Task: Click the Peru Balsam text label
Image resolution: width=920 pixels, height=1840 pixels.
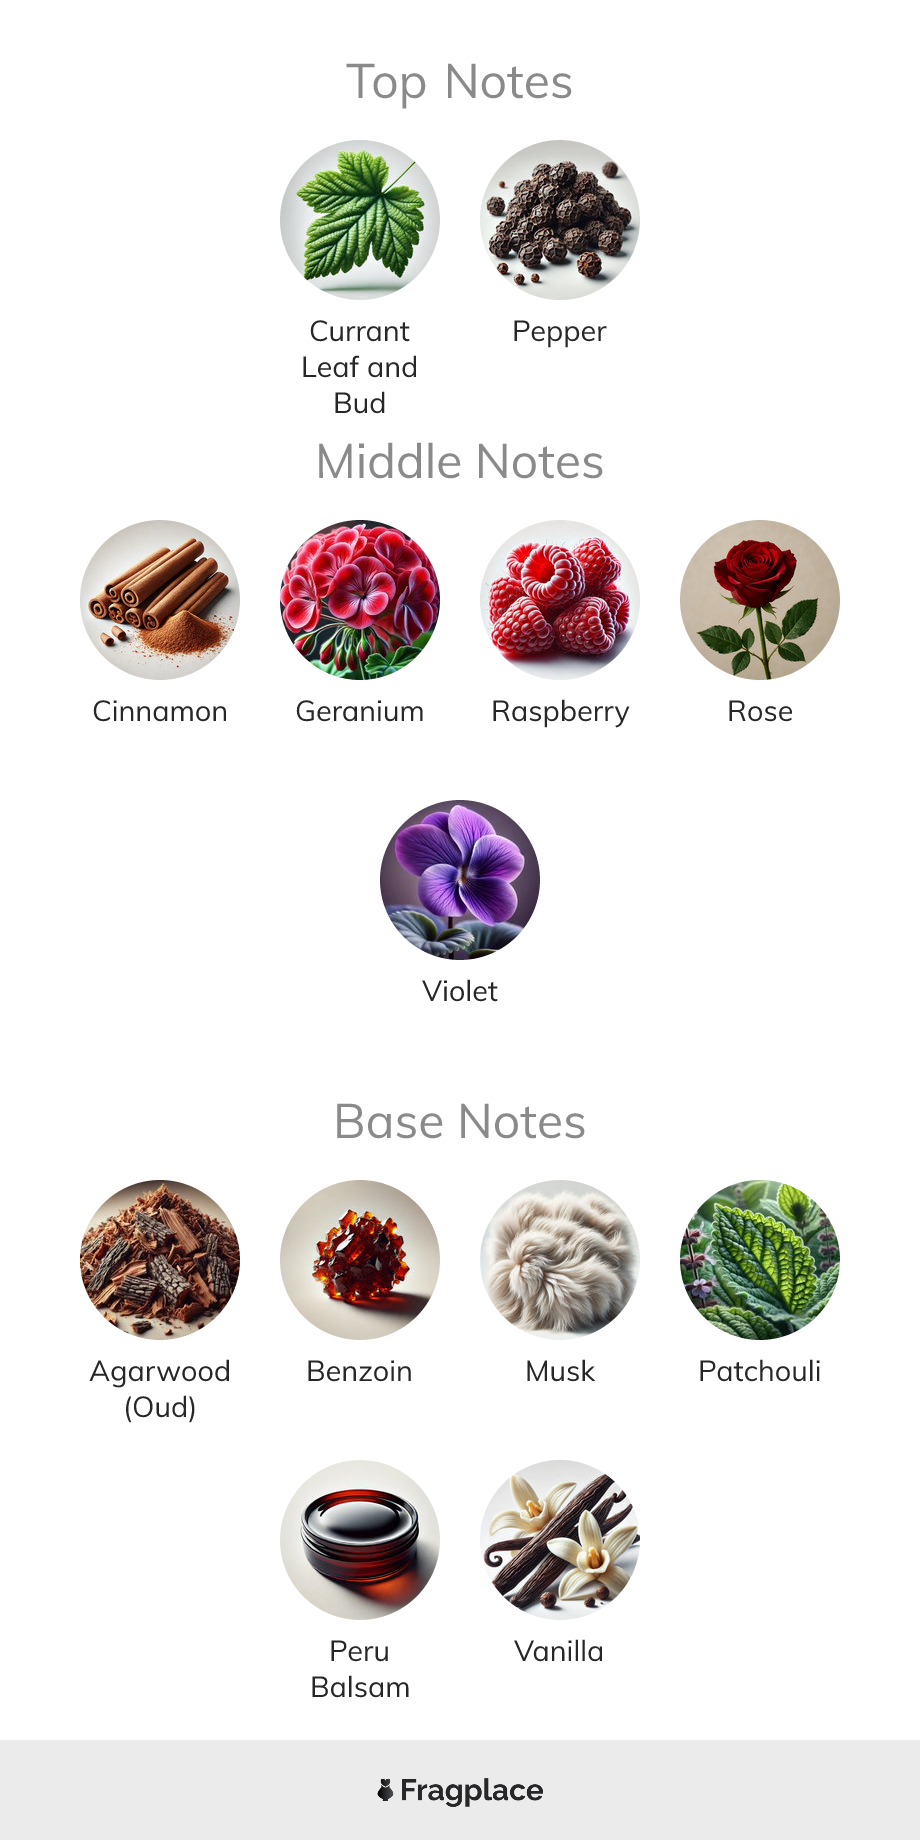Action: (360, 1669)
